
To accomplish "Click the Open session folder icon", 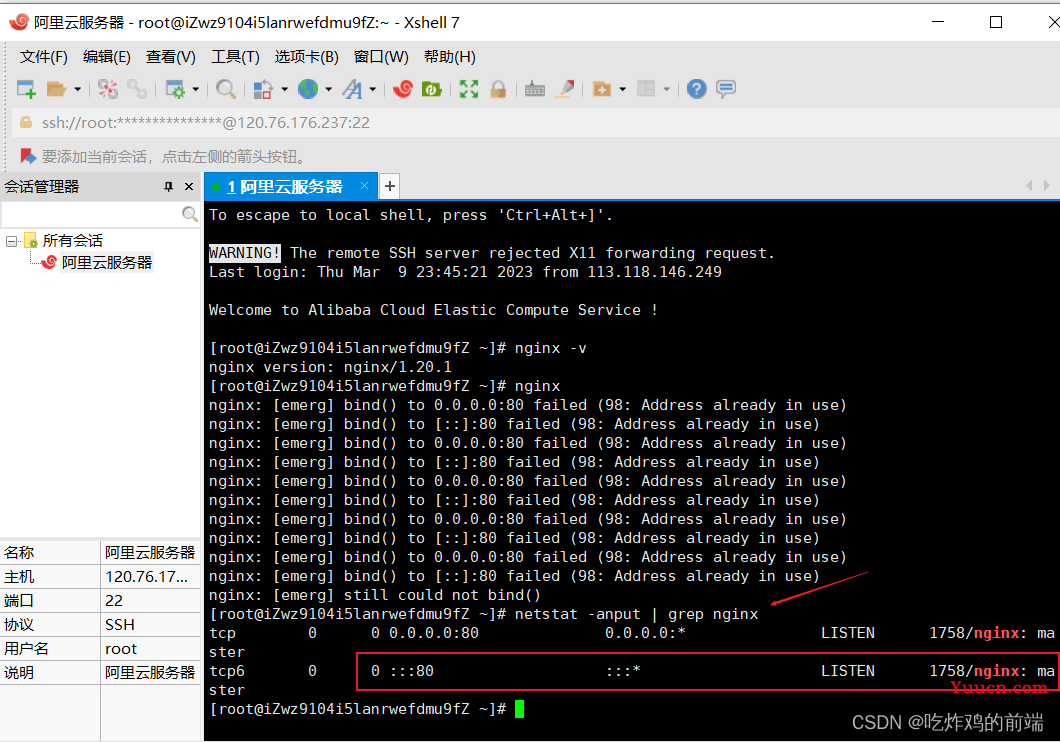I will coord(56,89).
